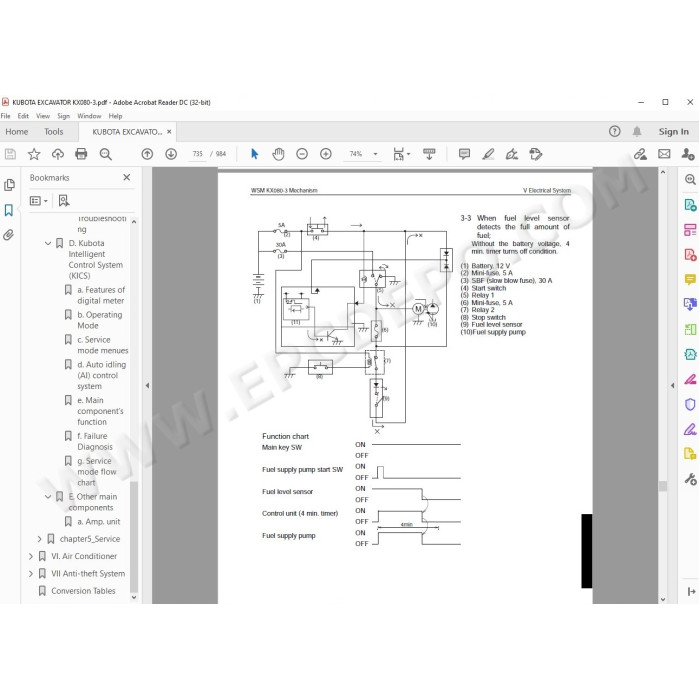Screen dimensions: 700x700
Task: Expand the right tools pane arrow
Action: pos(672,386)
